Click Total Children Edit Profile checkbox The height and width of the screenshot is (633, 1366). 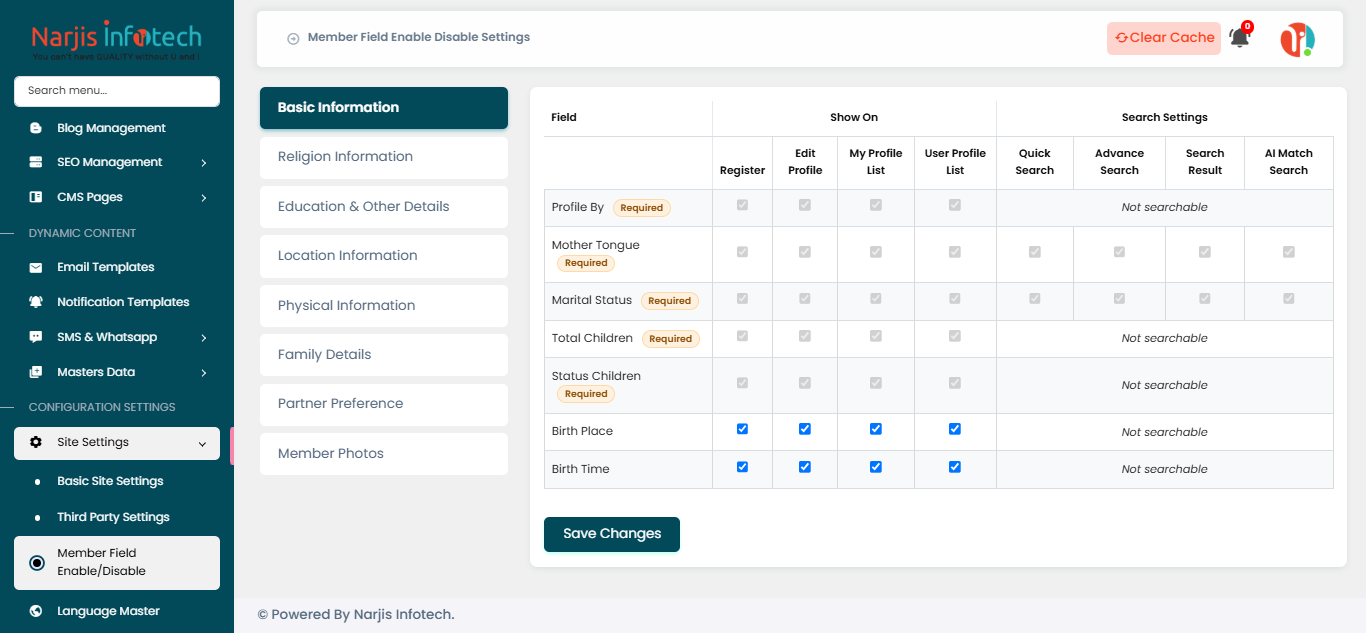[805, 336]
